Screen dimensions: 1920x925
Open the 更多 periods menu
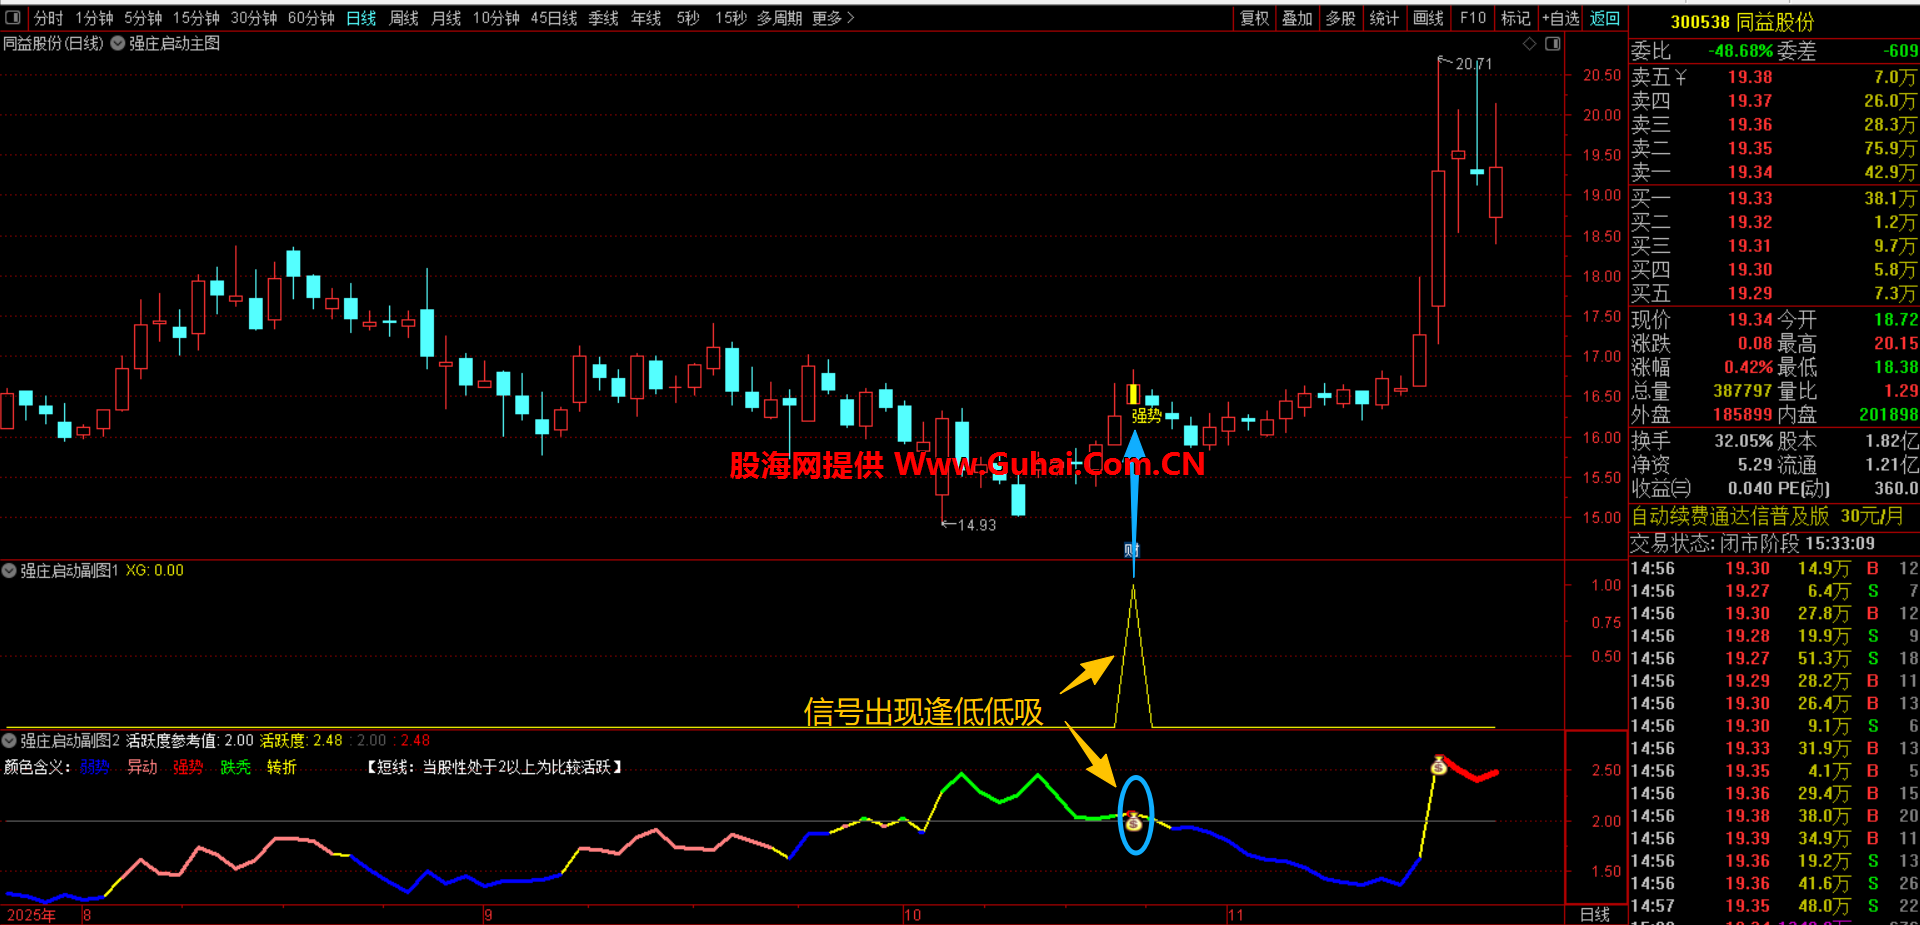pos(833,18)
